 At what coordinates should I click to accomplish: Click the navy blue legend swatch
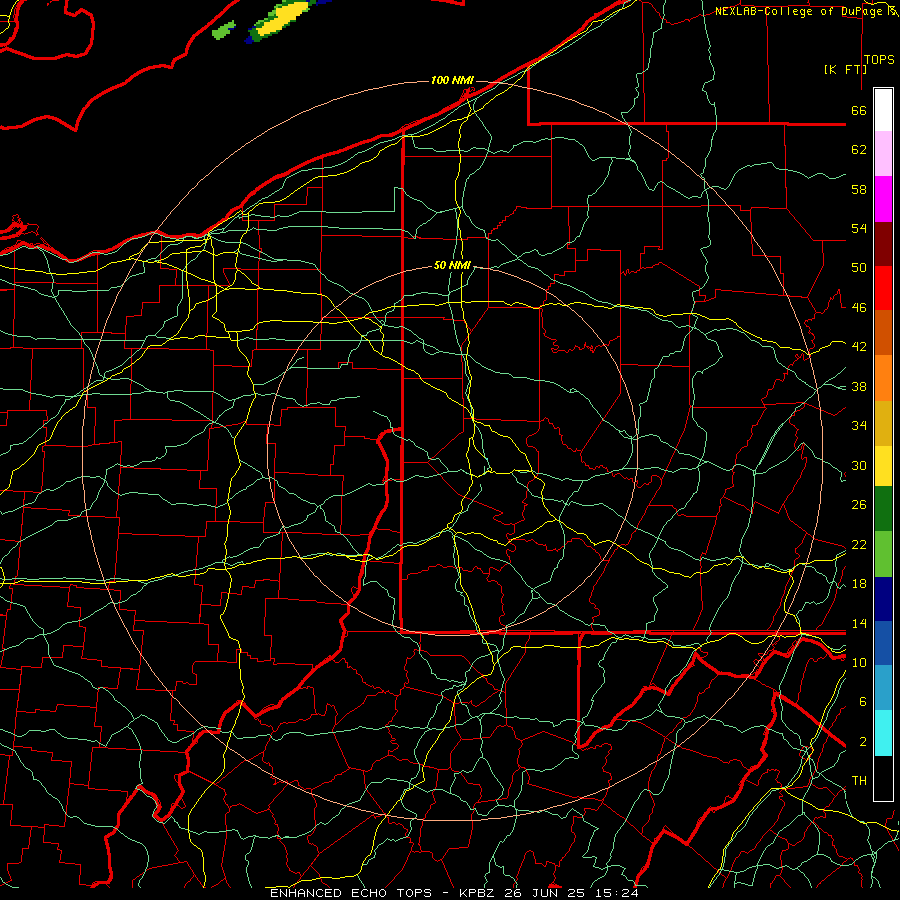(x=883, y=599)
